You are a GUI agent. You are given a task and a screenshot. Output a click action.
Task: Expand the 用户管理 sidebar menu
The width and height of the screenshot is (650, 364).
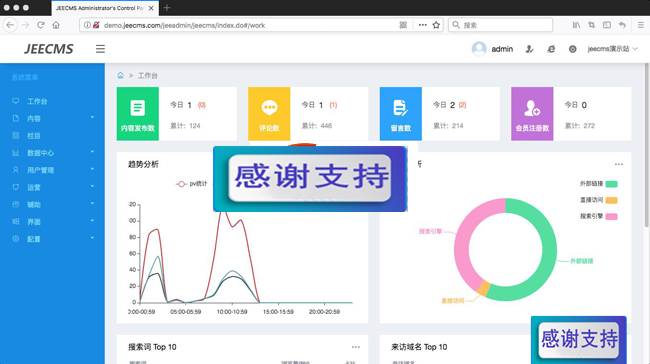[x=52, y=170]
